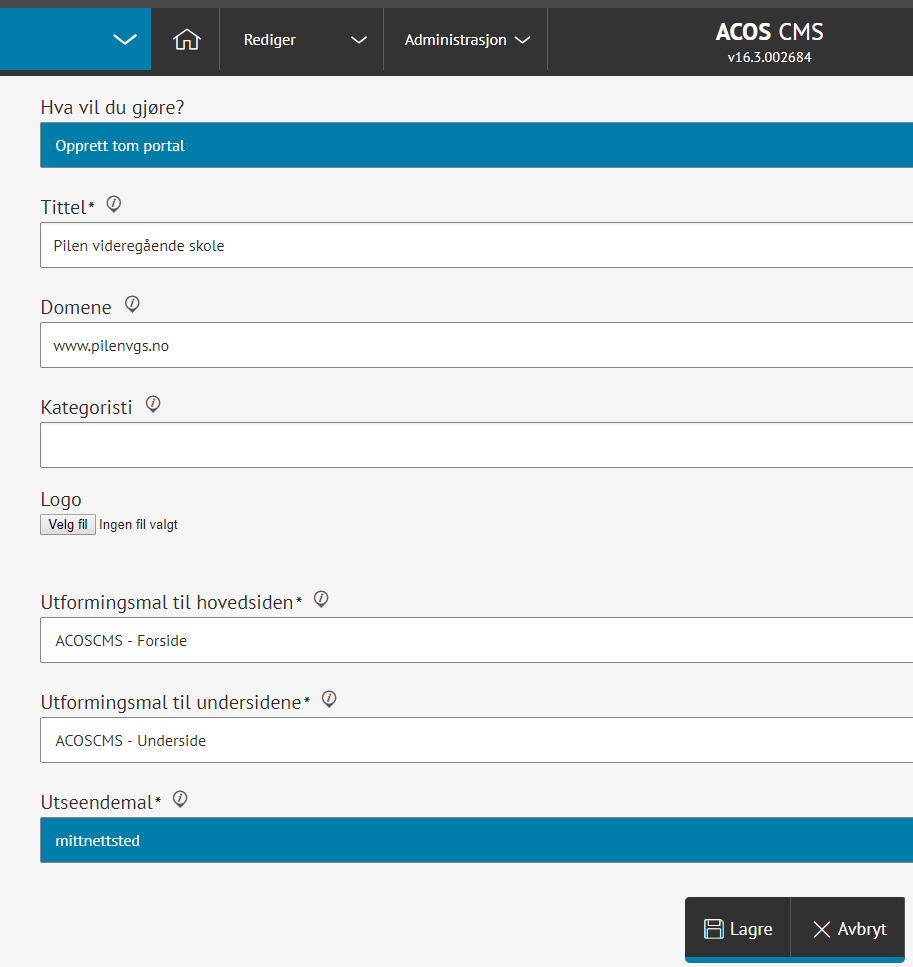Open the 'ACOSCMS - Forside' template dropdown
This screenshot has height=967, width=913.
coord(476,641)
